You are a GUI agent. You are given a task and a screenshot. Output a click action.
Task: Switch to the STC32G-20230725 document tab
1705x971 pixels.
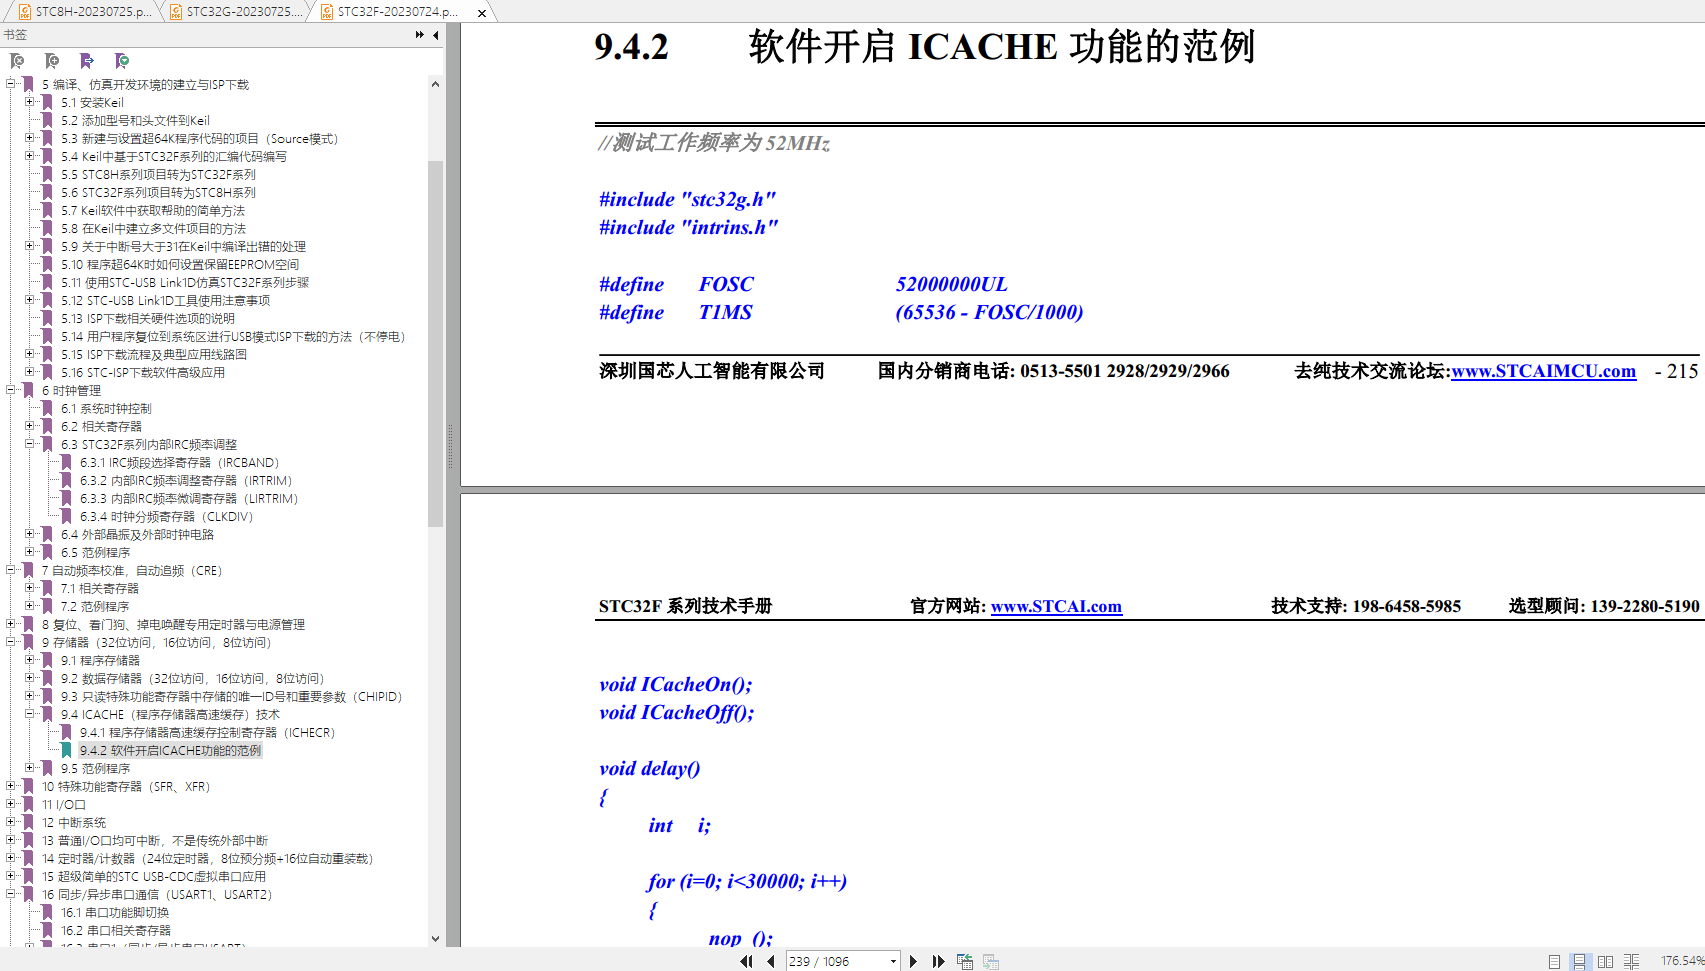point(236,12)
